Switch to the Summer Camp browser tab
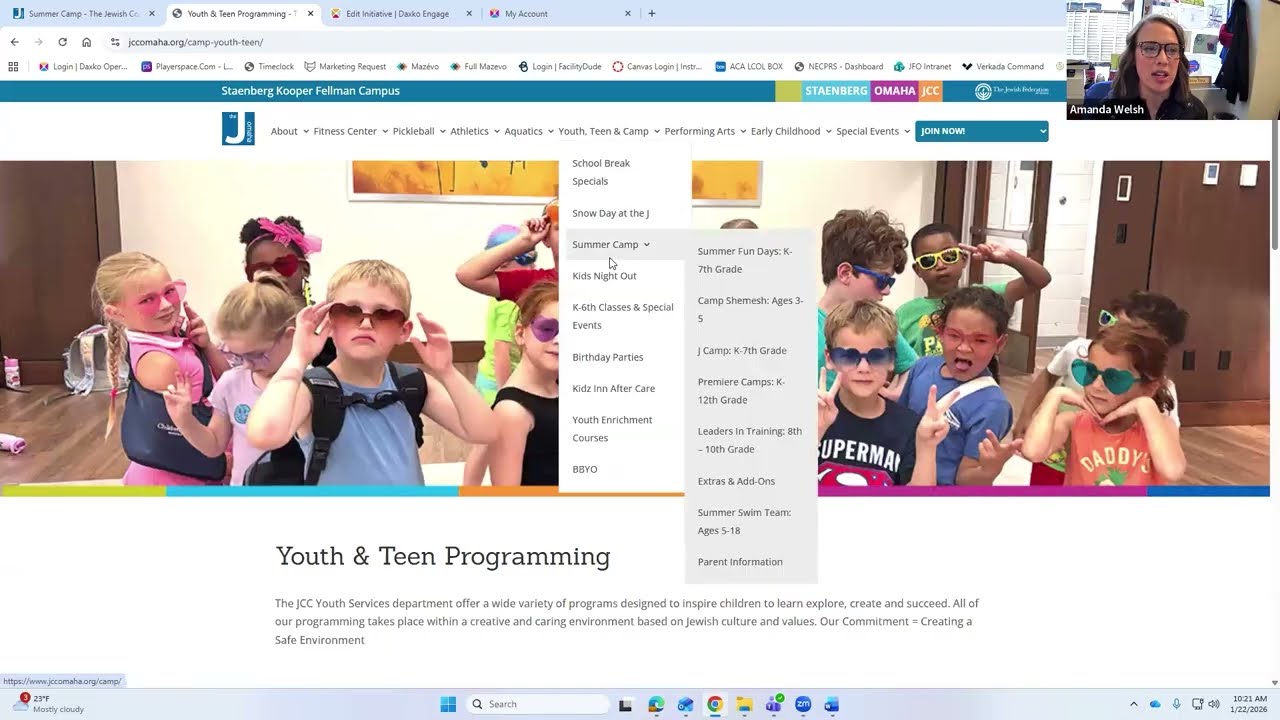The width and height of the screenshot is (1280, 720). (83, 14)
